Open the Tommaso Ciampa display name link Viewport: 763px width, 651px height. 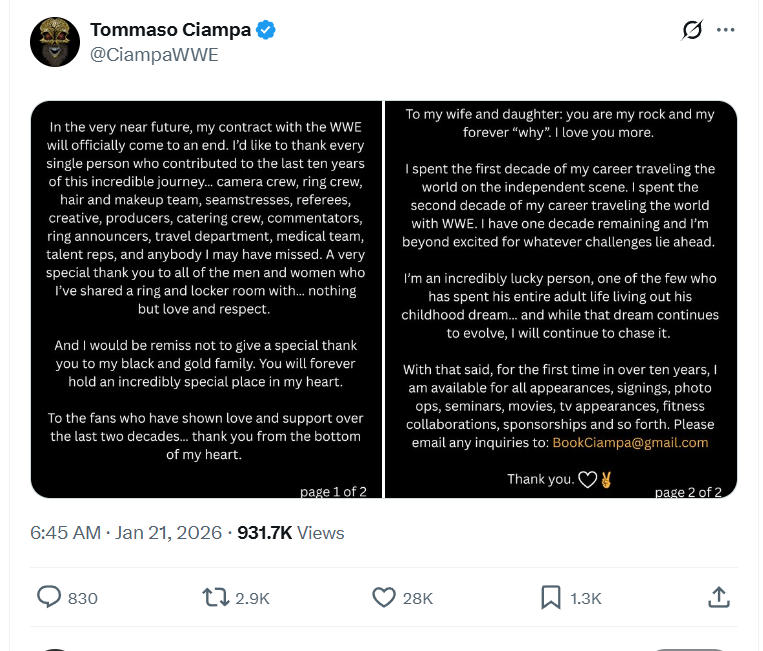click(x=170, y=31)
